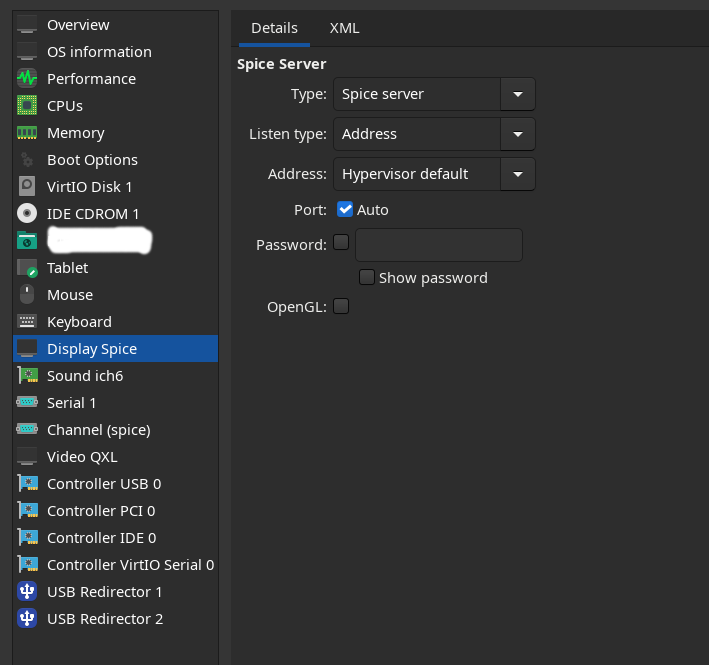Click the IDE CDROM 1 disc icon
The image size is (709, 665).
[28, 213]
